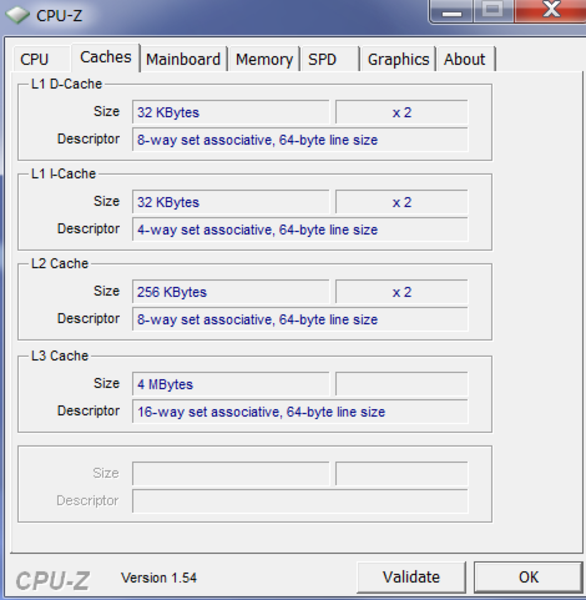This screenshot has height=600, width=586.
Task: Click the L1 D-Cache size field
Action: [x=230, y=112]
